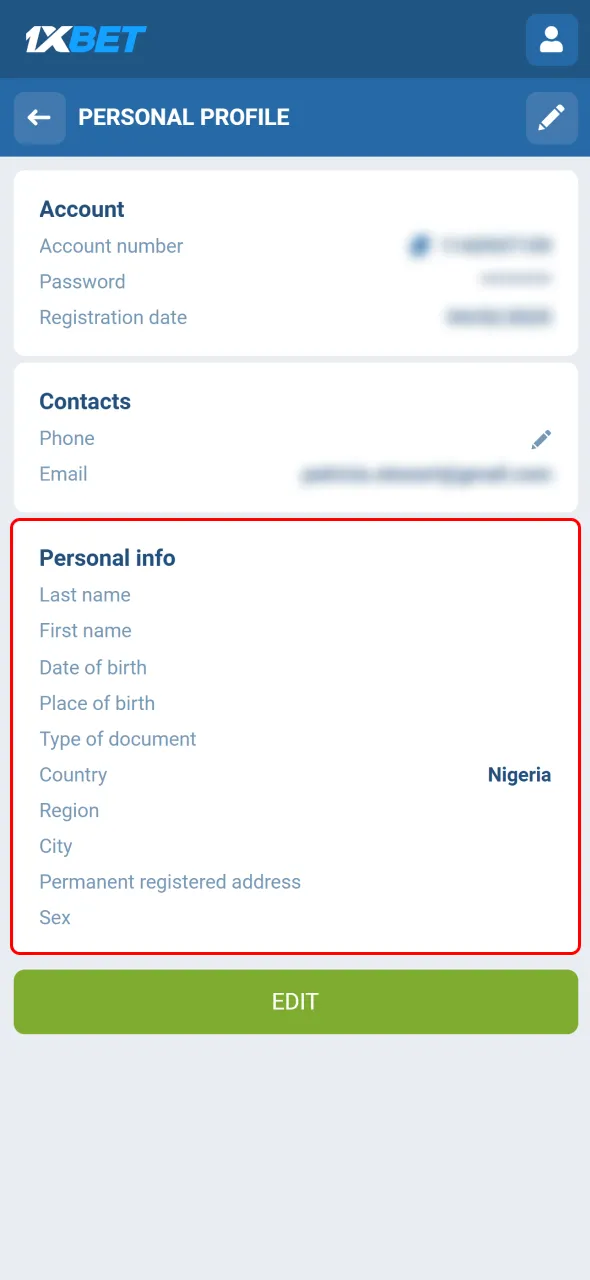Select the Country value Nigeria
The height and width of the screenshot is (1280, 590).
pos(519,774)
